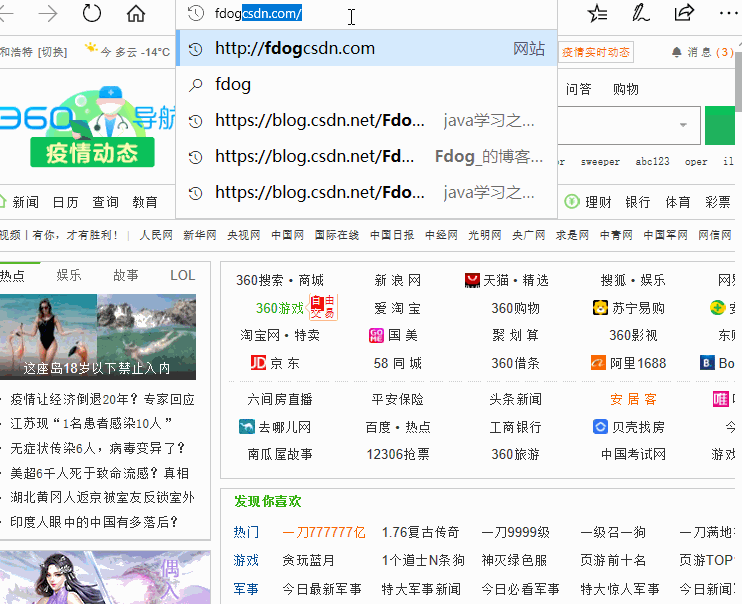Open the 疫情动态 green banner
Viewport: 742px width, 604px height.
pos(92,153)
